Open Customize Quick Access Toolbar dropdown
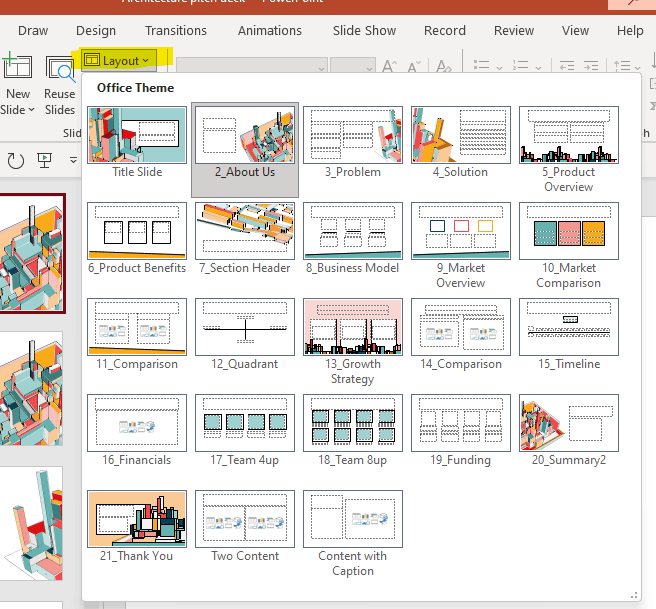 tap(73, 160)
